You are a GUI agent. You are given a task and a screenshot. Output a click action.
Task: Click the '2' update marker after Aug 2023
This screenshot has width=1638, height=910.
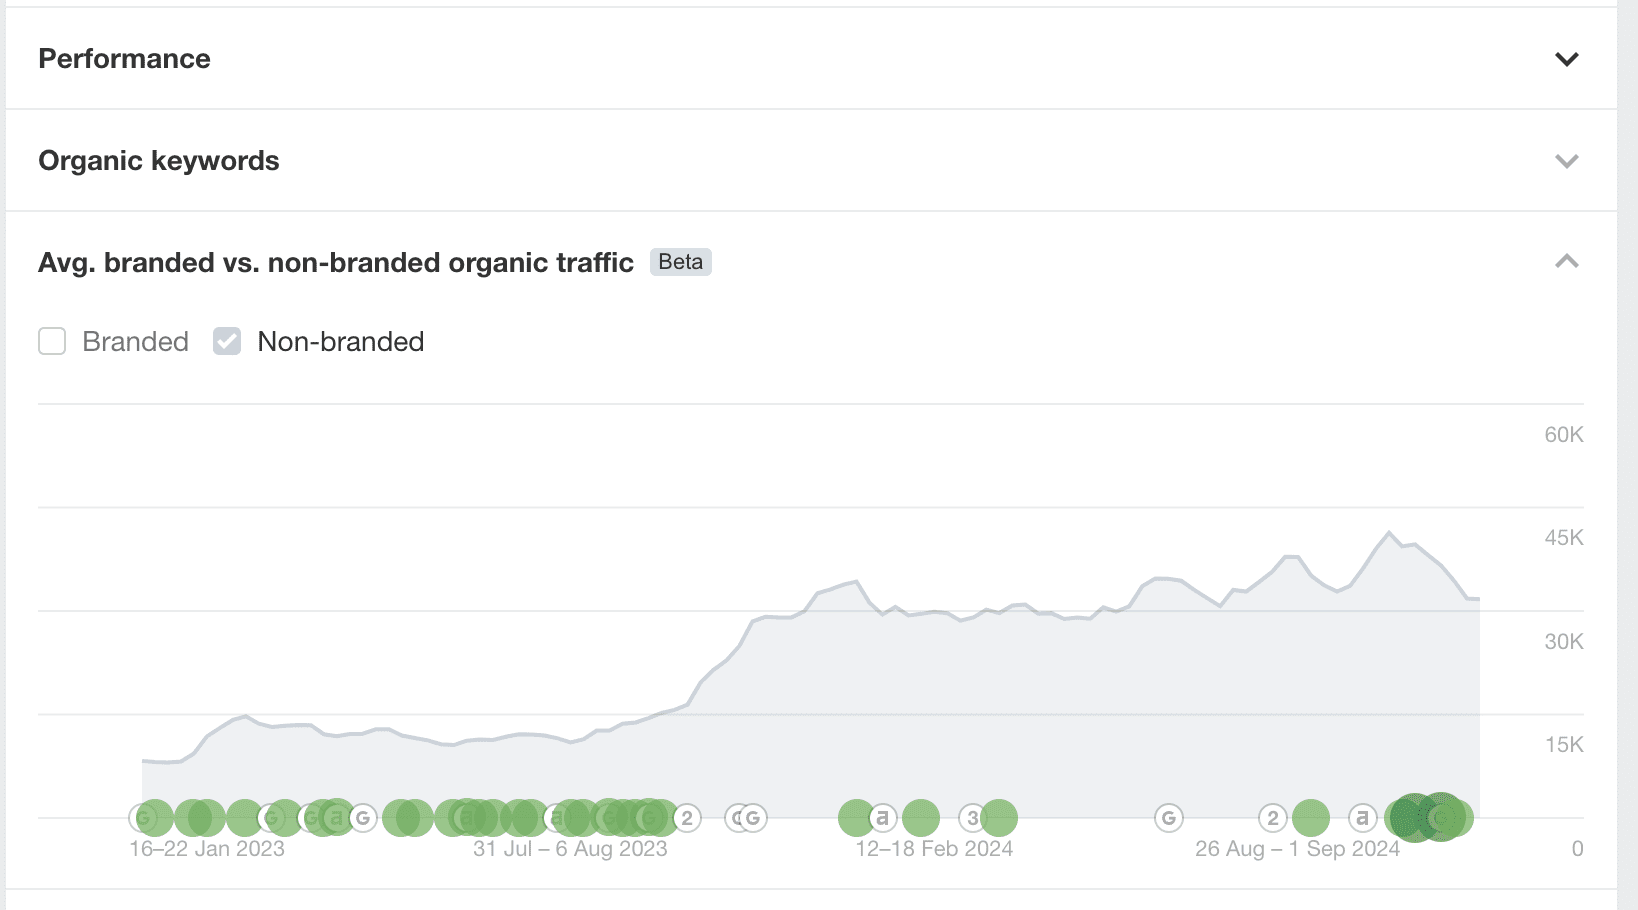click(x=687, y=818)
